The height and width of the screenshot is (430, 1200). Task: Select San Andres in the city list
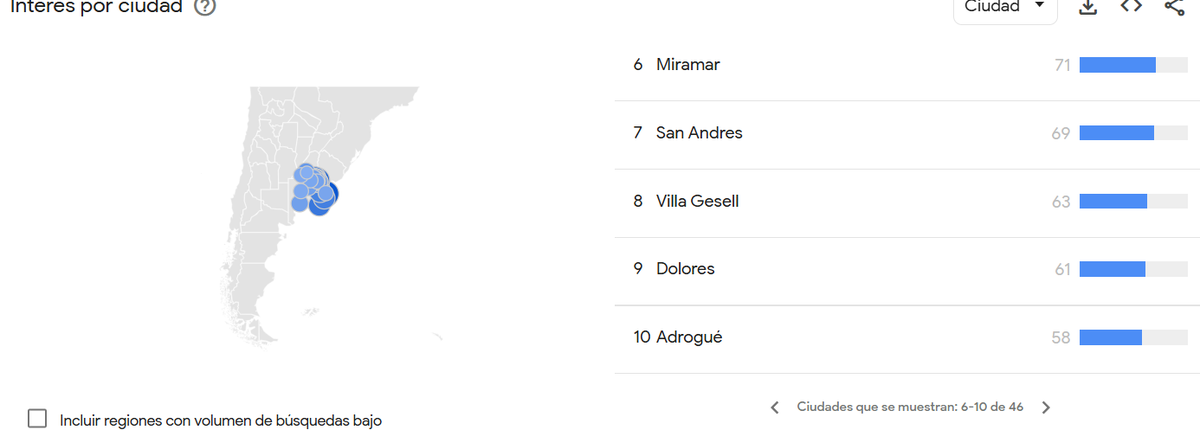[699, 133]
